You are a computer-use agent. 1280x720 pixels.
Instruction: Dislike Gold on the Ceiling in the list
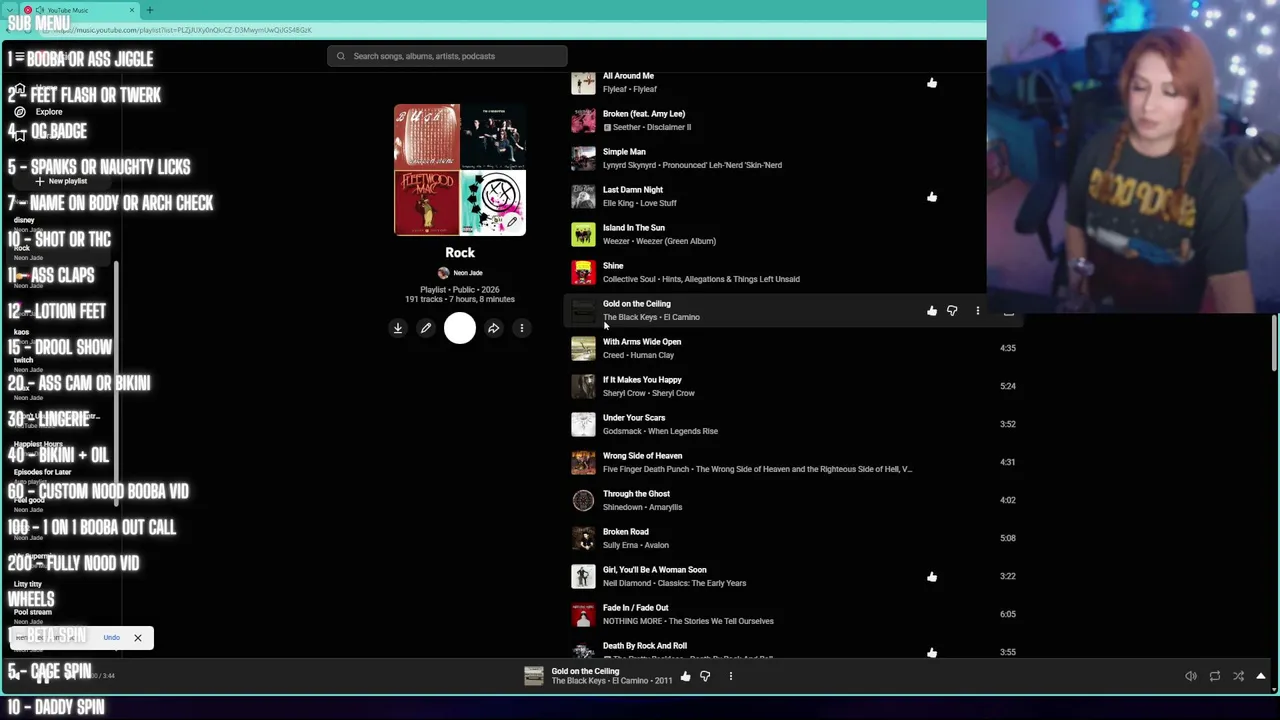(952, 311)
